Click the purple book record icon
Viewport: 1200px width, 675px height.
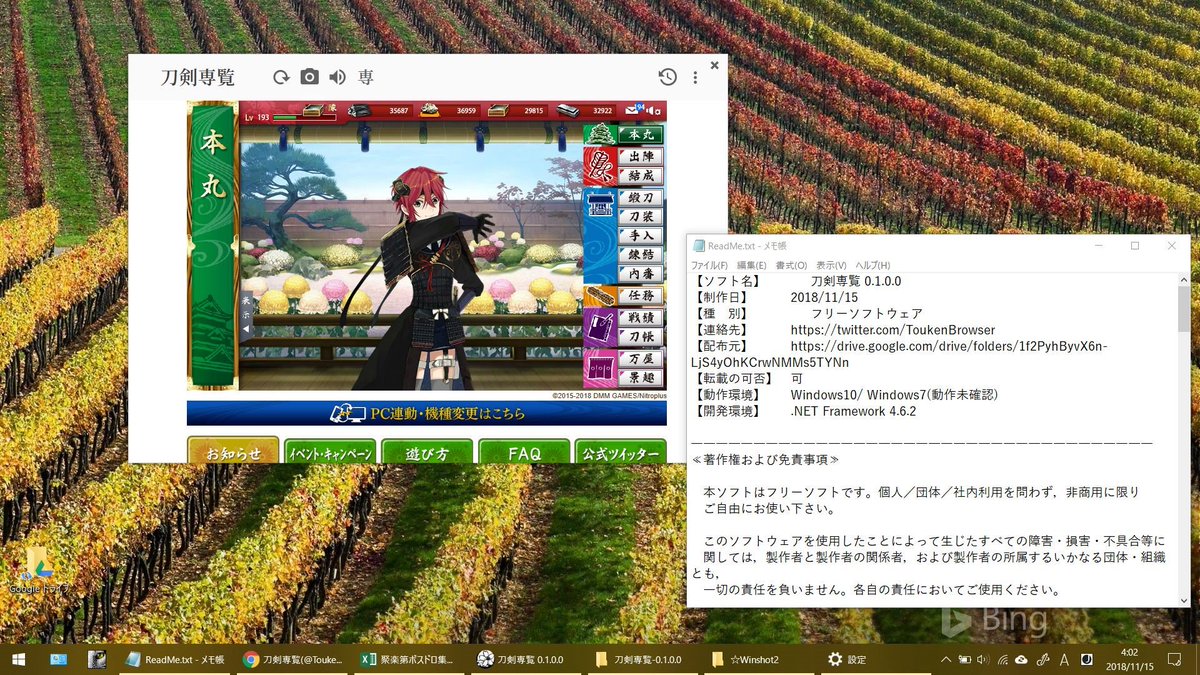pos(600,327)
